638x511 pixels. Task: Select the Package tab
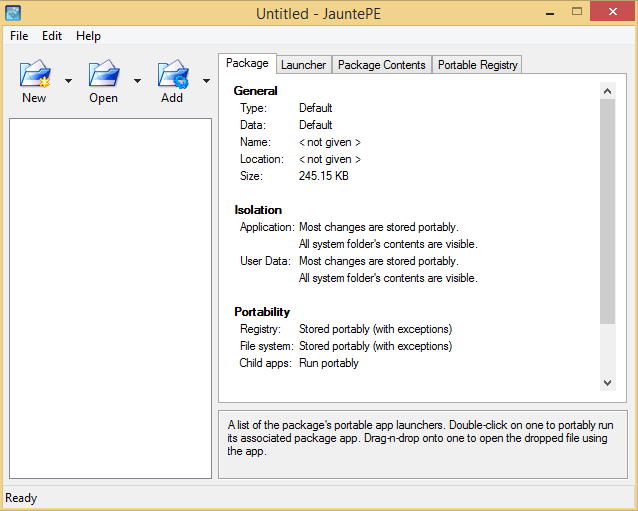point(247,63)
